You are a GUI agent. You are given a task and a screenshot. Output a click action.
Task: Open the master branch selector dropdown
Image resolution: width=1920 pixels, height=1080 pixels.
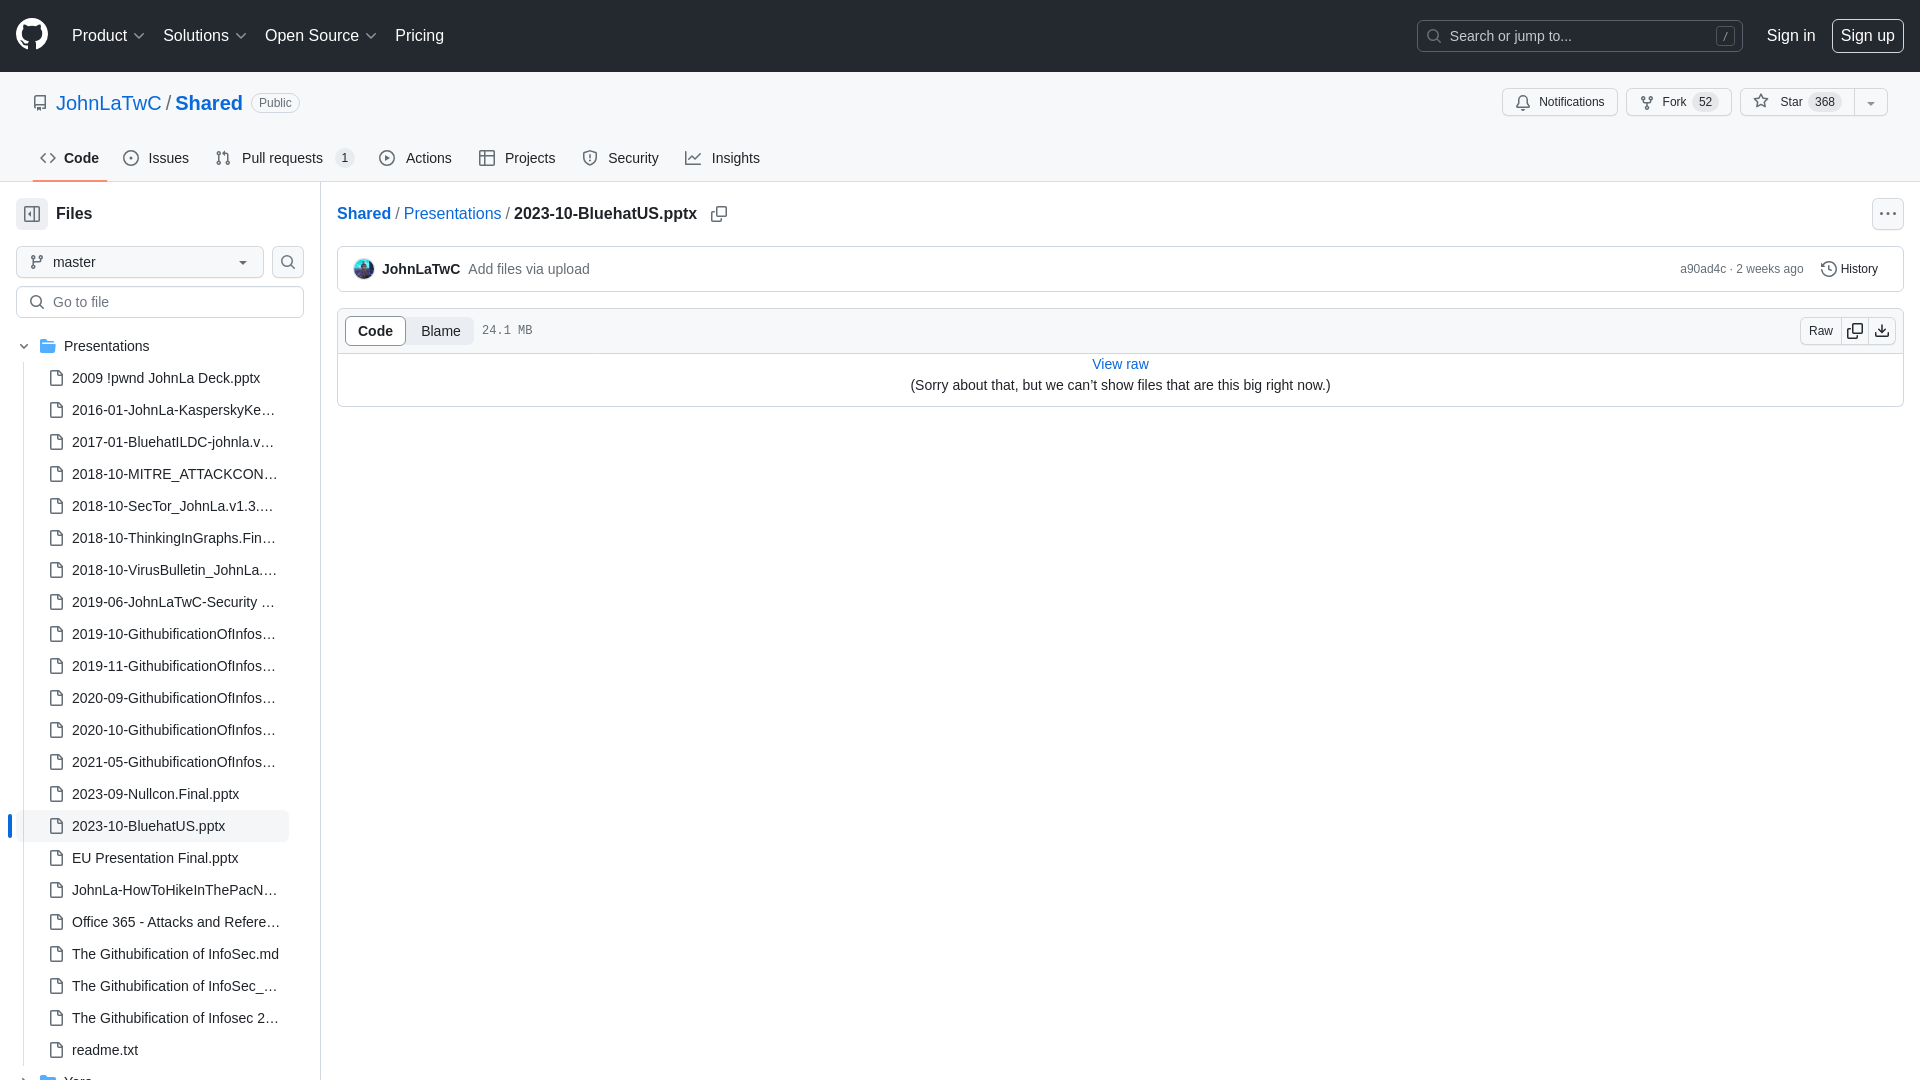pyautogui.click(x=140, y=262)
